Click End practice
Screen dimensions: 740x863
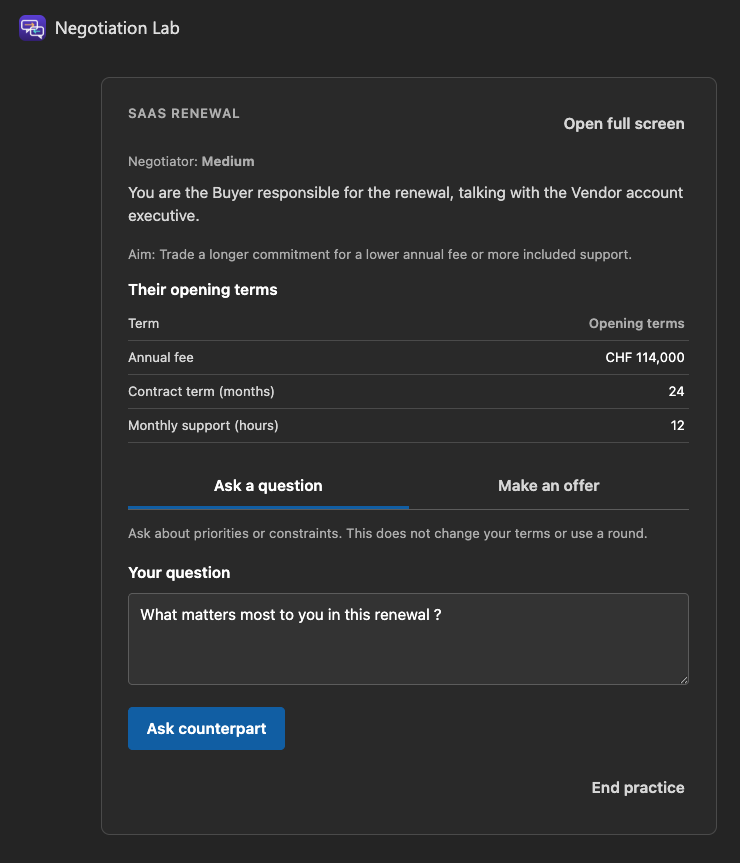[638, 788]
